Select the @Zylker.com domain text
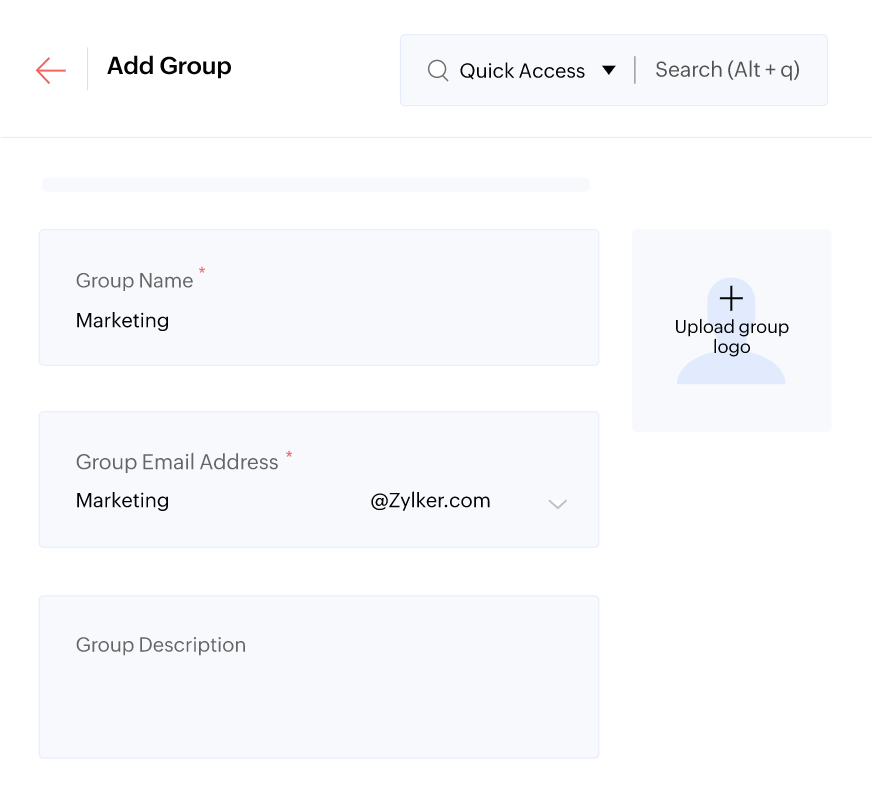This screenshot has width=872, height=790. pos(430,500)
